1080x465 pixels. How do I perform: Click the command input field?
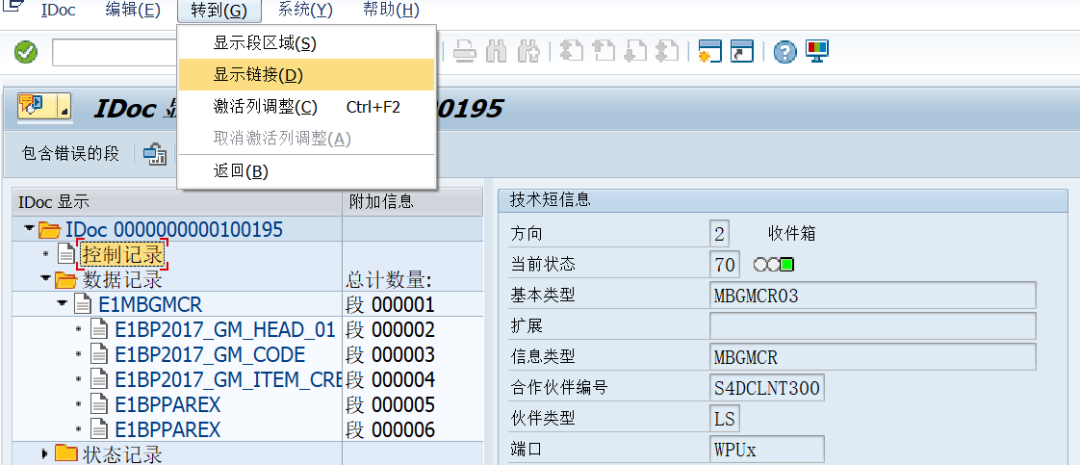point(114,53)
